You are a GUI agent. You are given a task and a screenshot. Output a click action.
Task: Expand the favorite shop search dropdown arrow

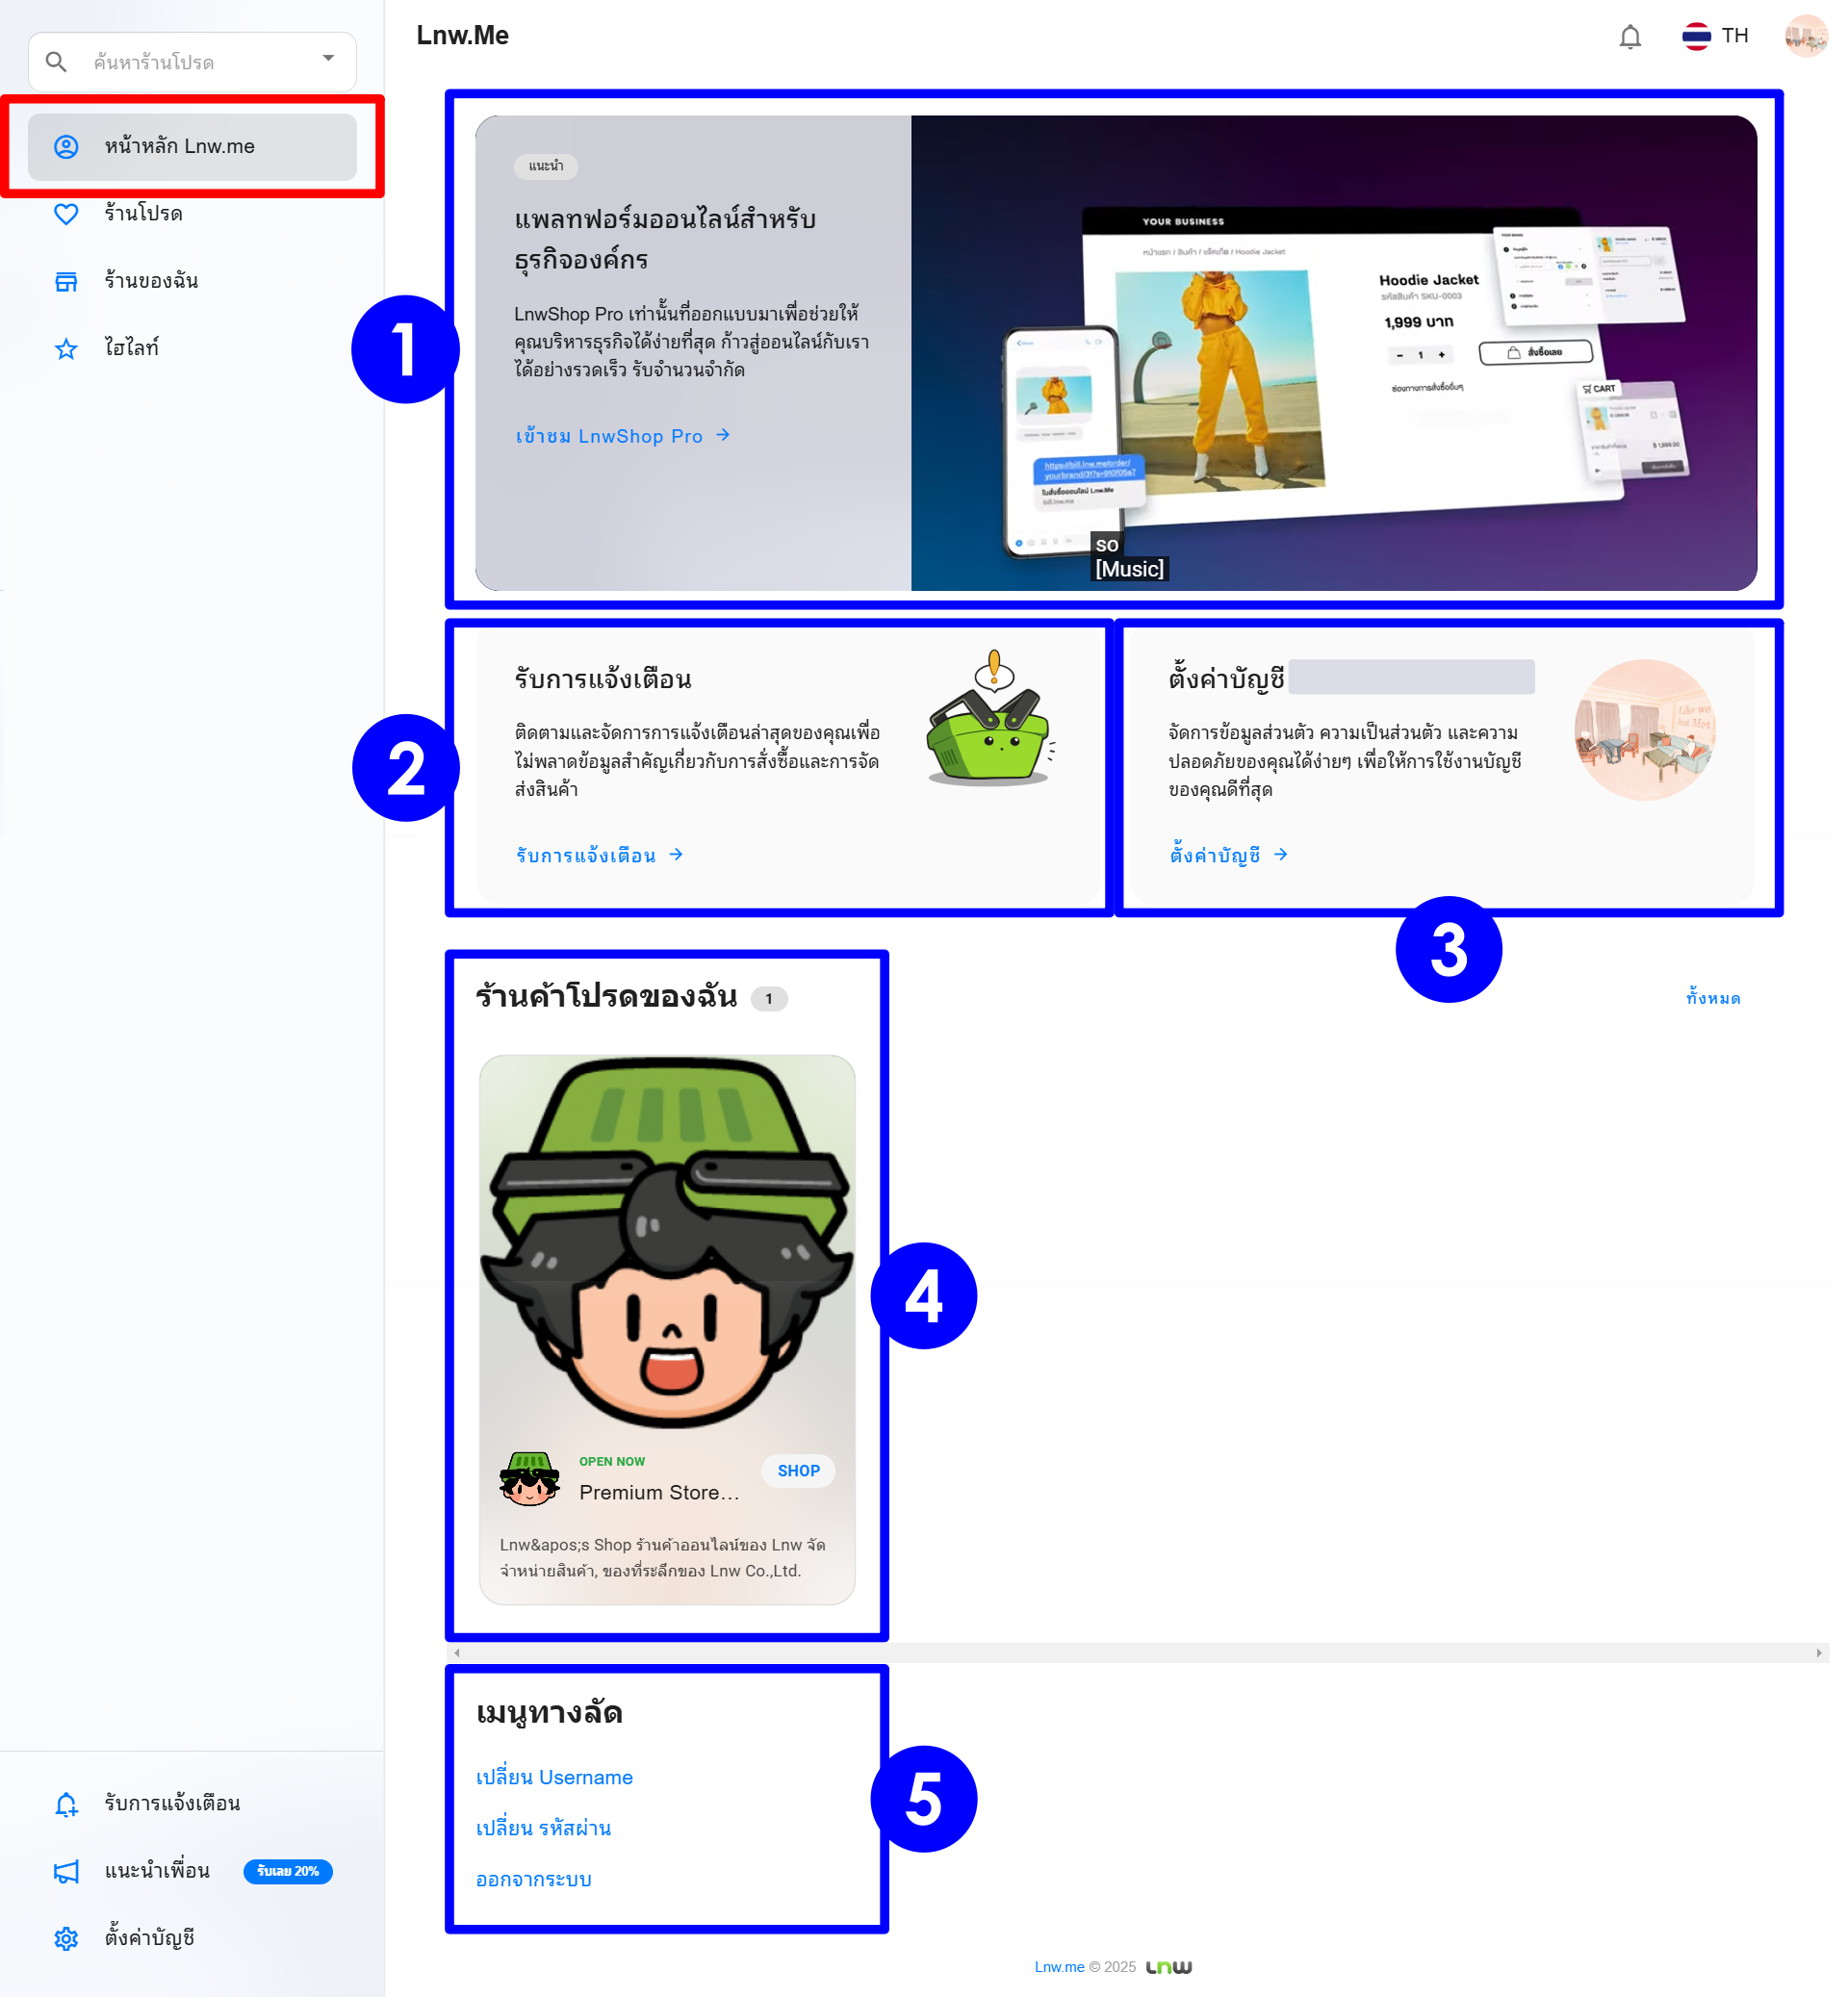[328, 58]
